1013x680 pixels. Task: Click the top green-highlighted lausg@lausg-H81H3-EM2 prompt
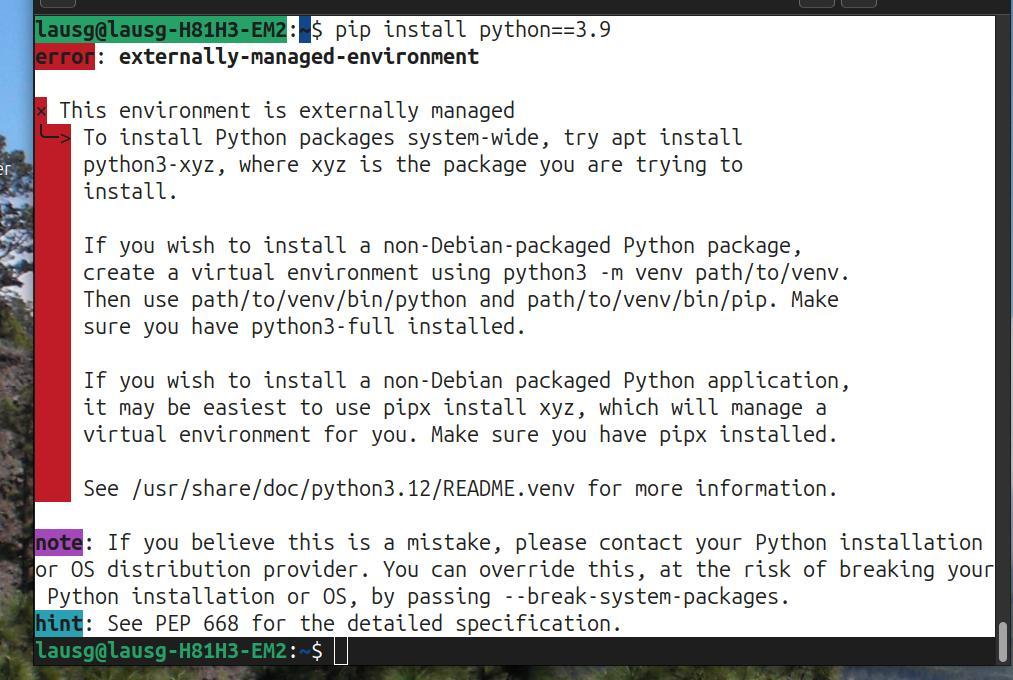click(161, 30)
